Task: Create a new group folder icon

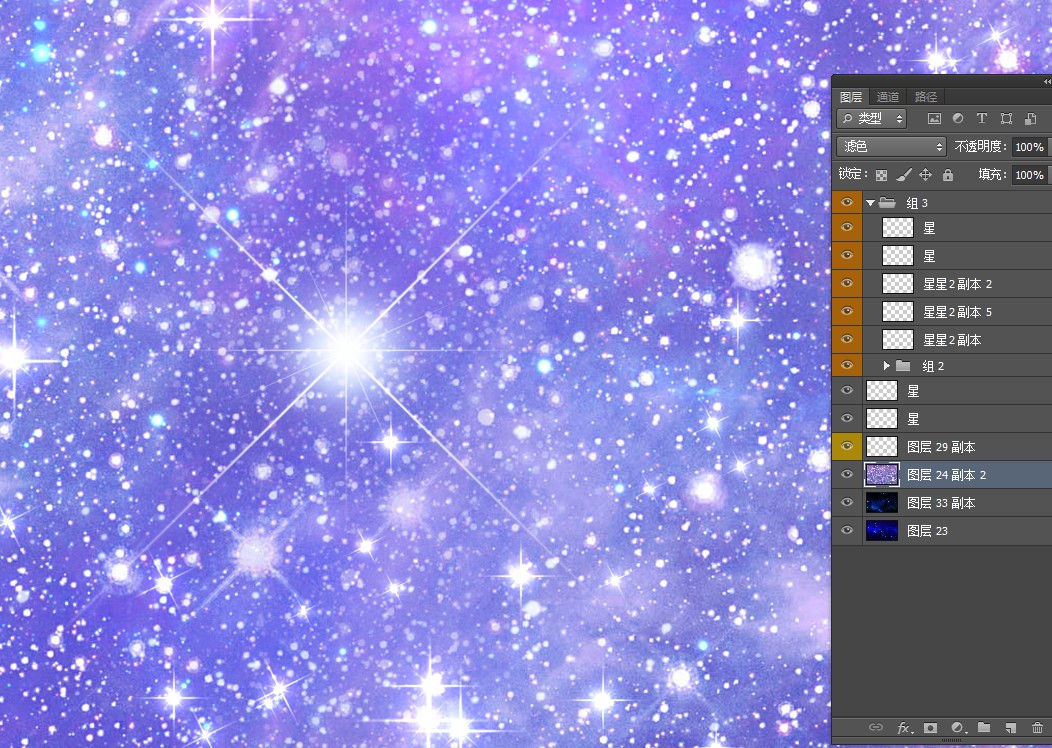Action: tap(984, 727)
